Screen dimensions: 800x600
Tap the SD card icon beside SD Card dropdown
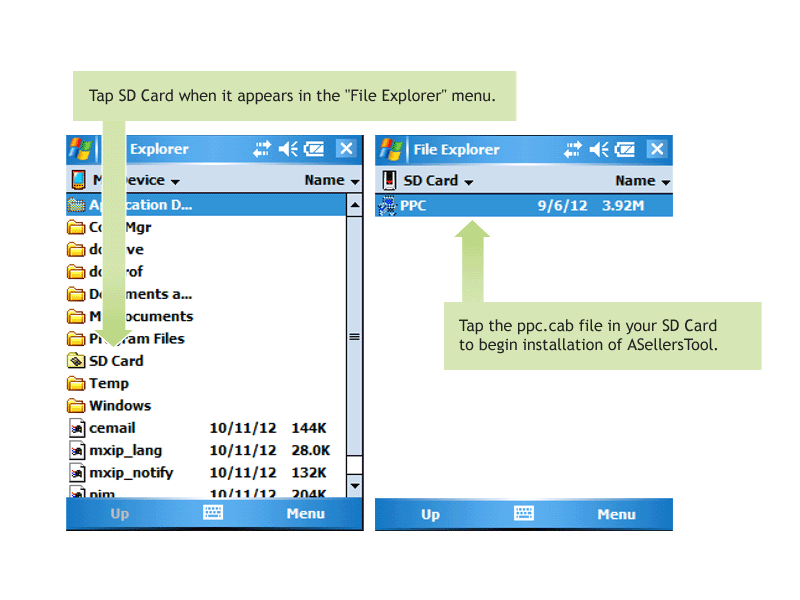point(389,180)
